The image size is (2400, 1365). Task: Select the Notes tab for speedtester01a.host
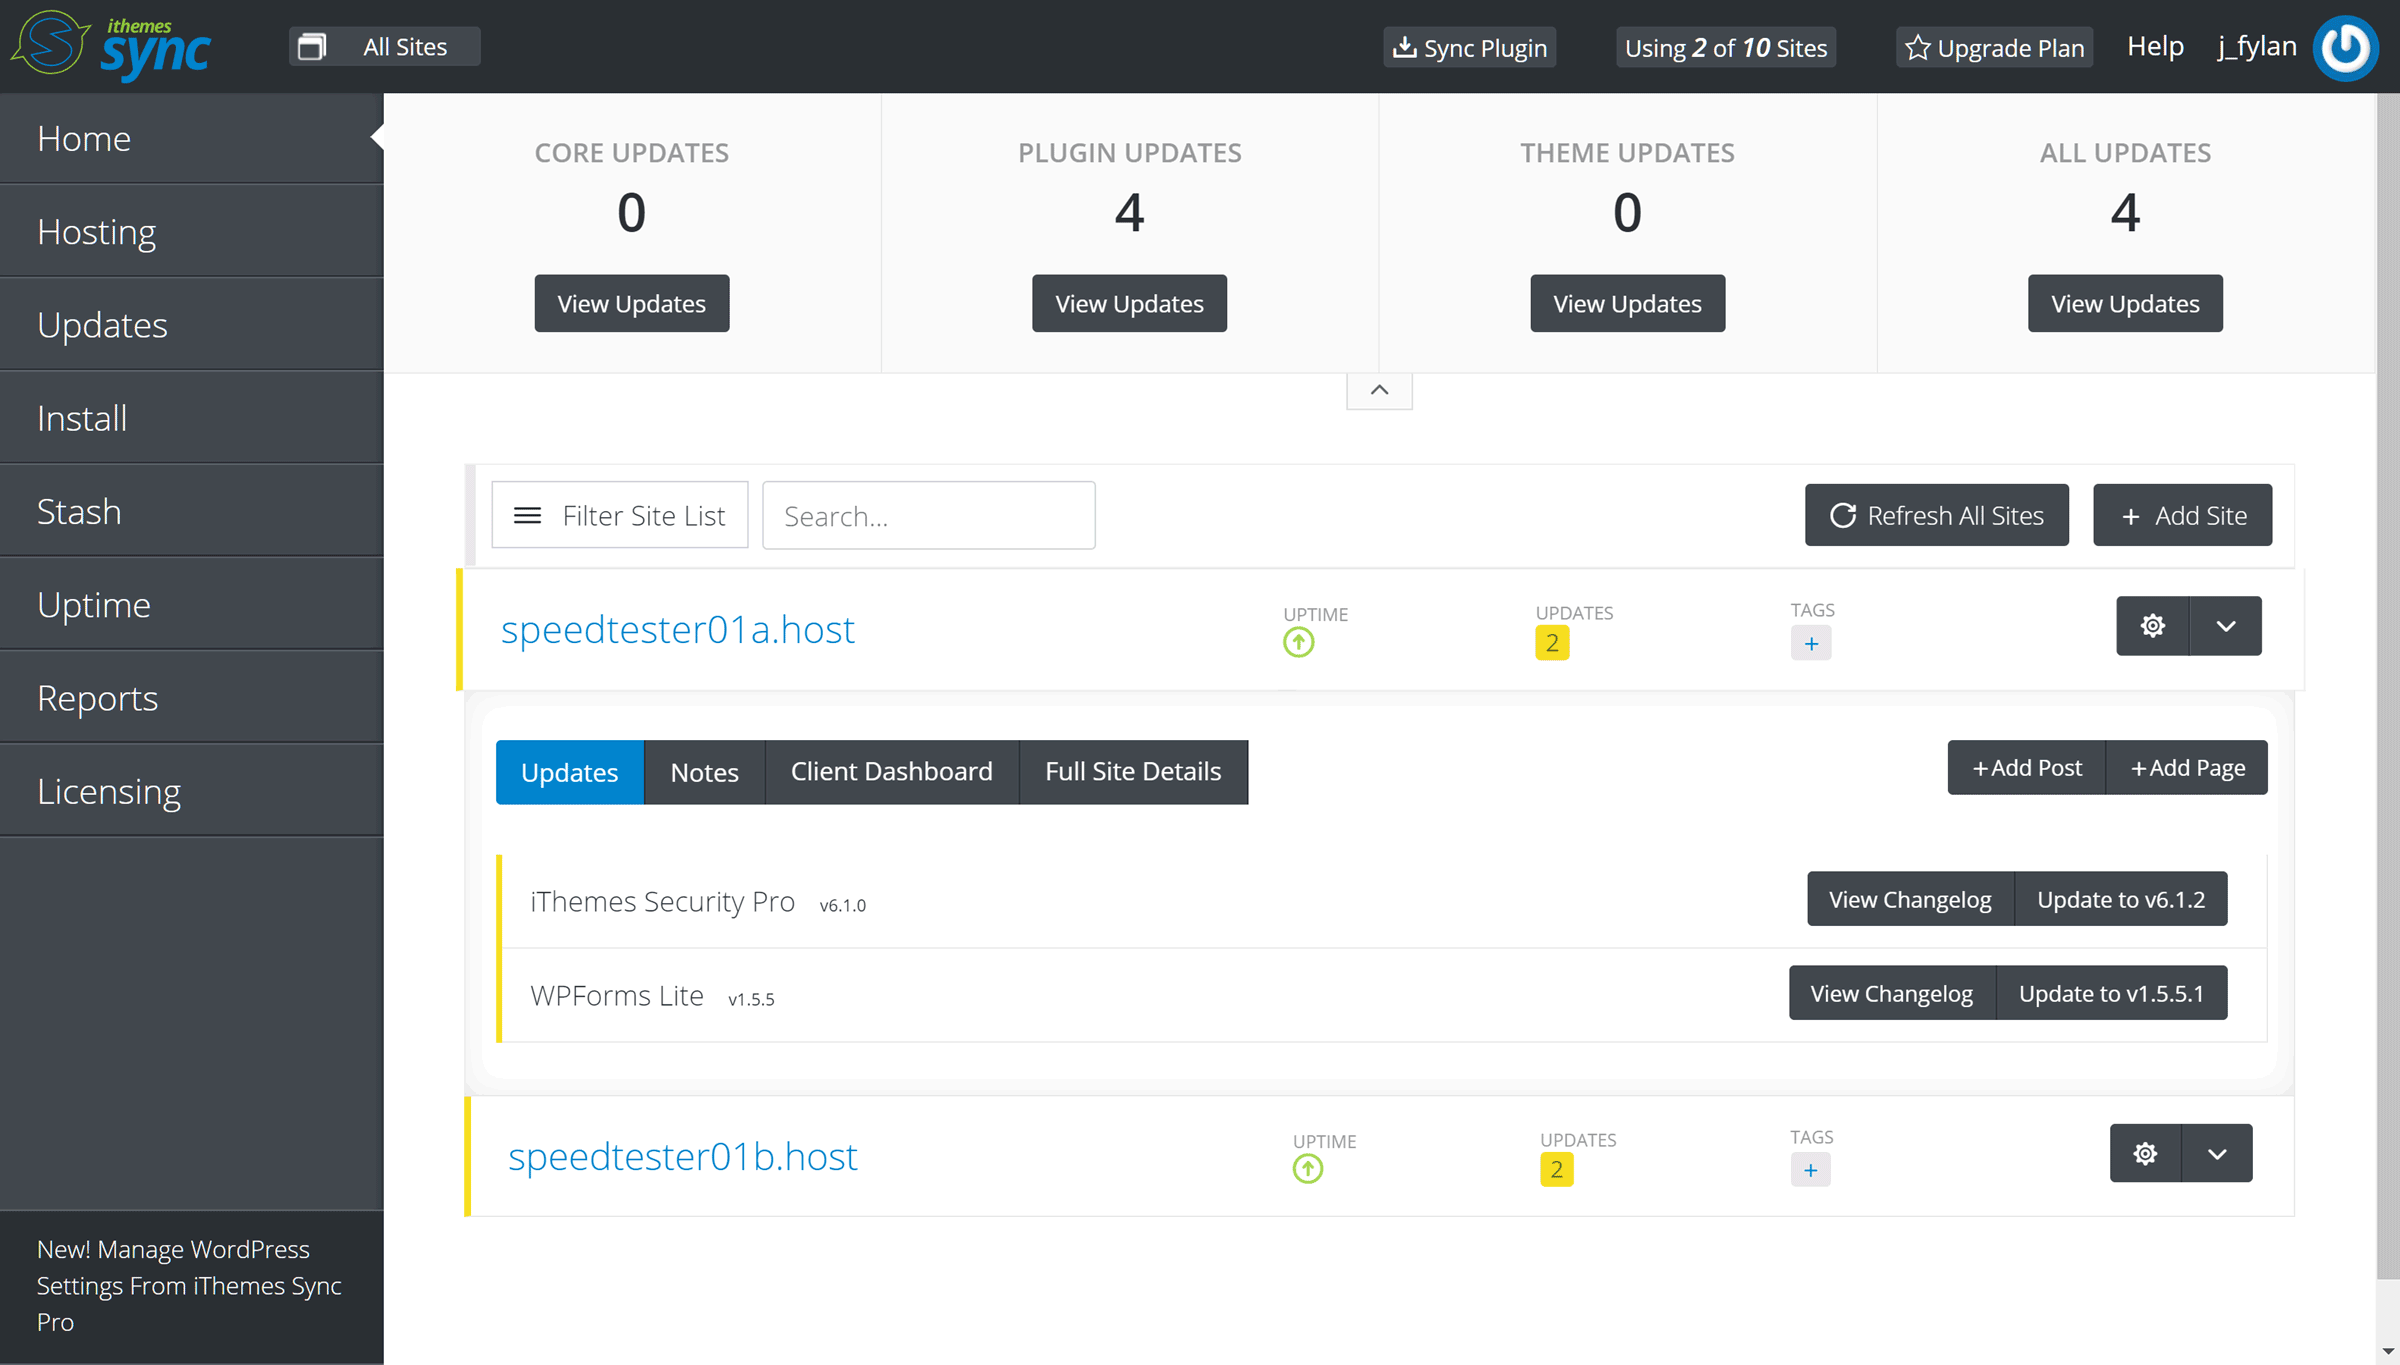(x=704, y=770)
